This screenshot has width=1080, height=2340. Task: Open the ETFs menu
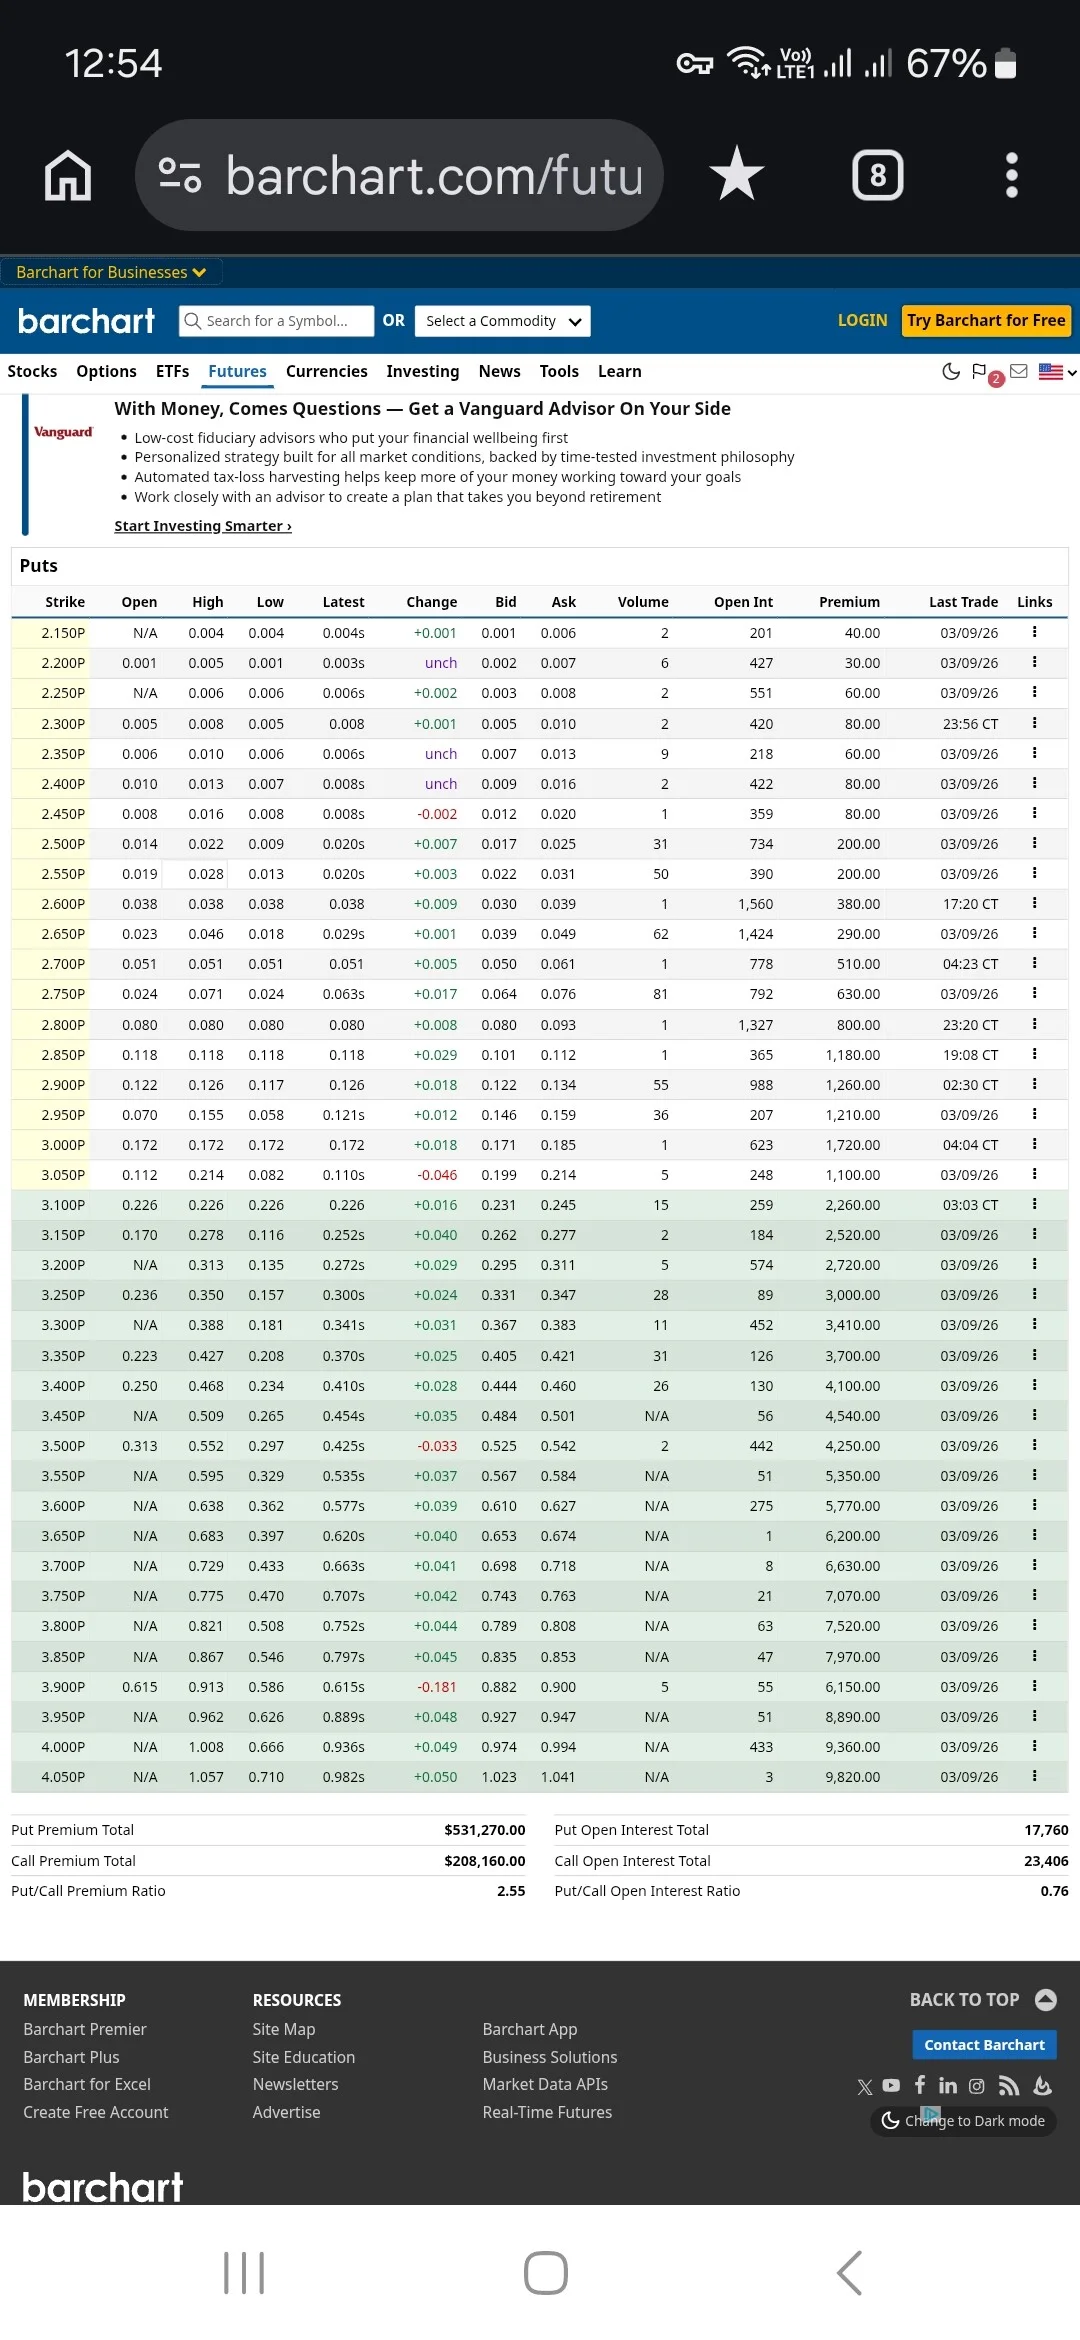pyautogui.click(x=172, y=371)
